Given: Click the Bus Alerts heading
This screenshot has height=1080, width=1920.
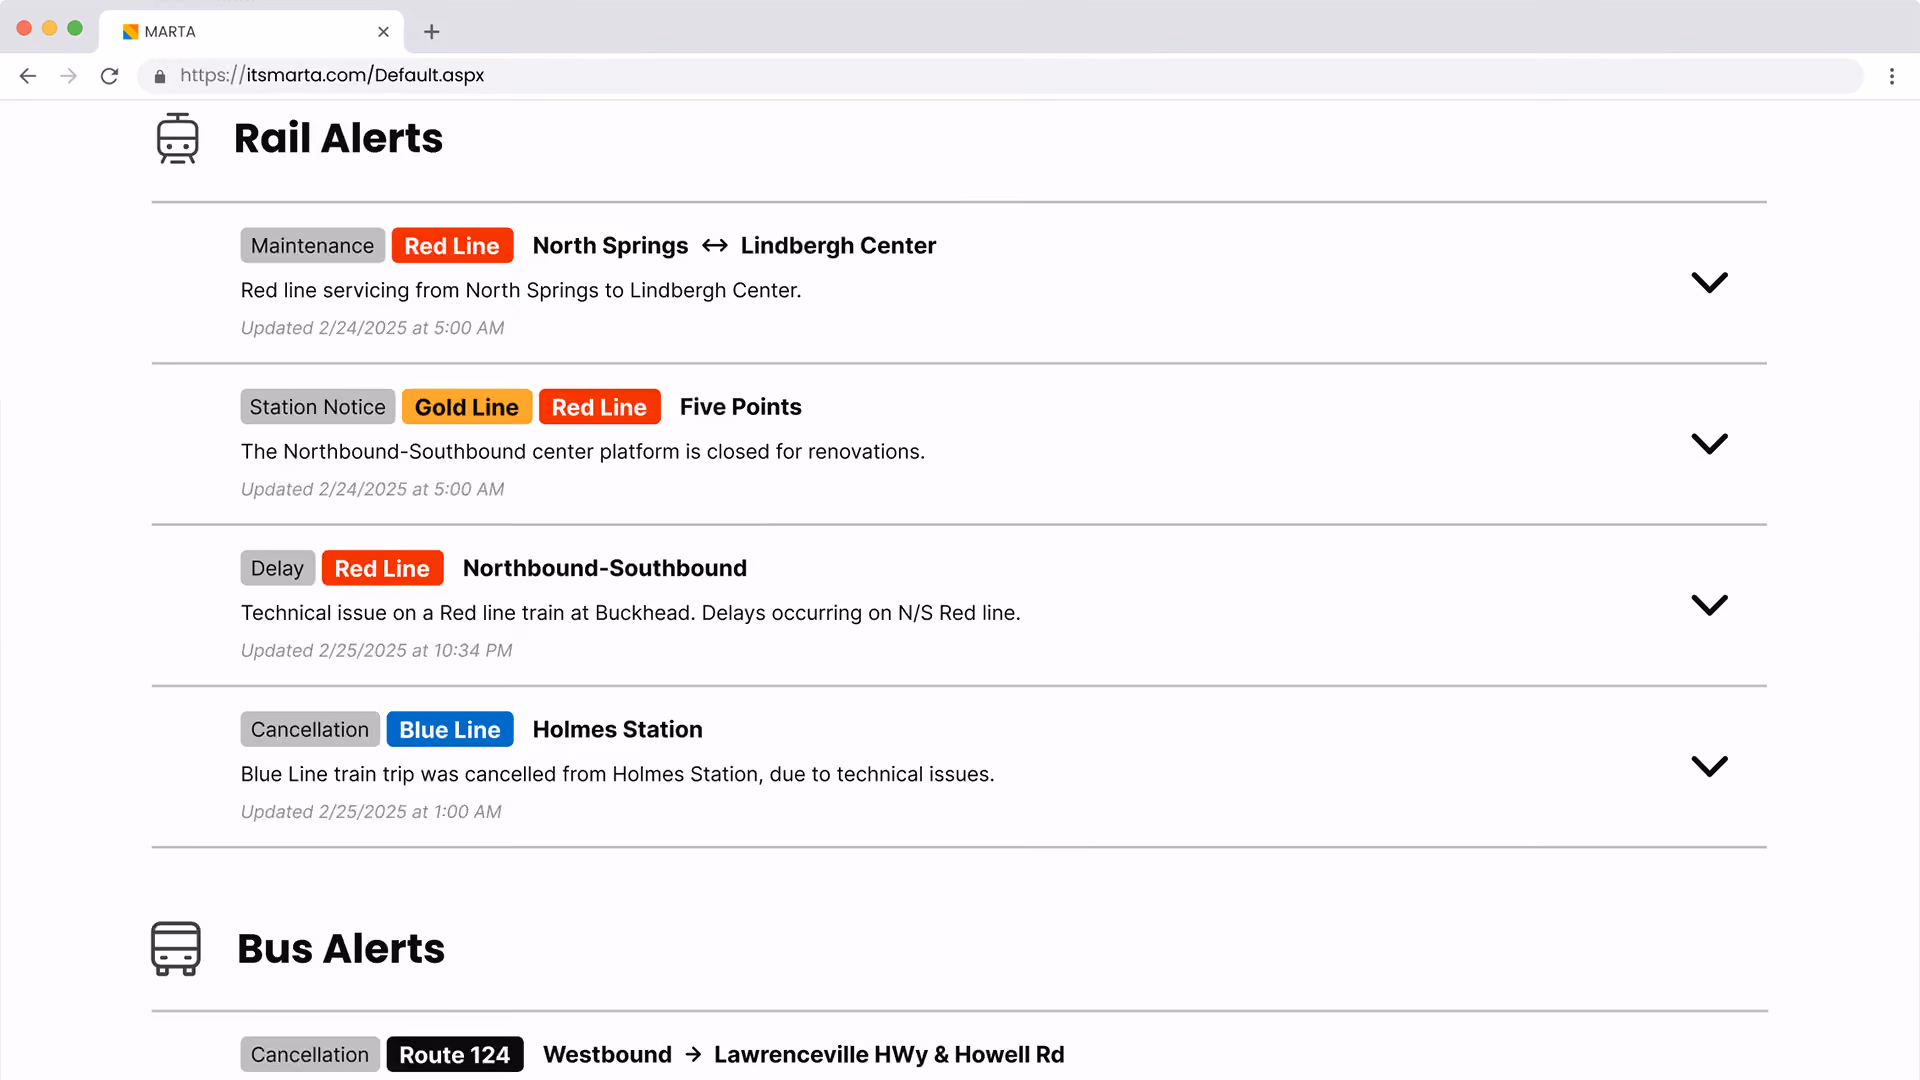Looking at the screenshot, I should coord(341,948).
